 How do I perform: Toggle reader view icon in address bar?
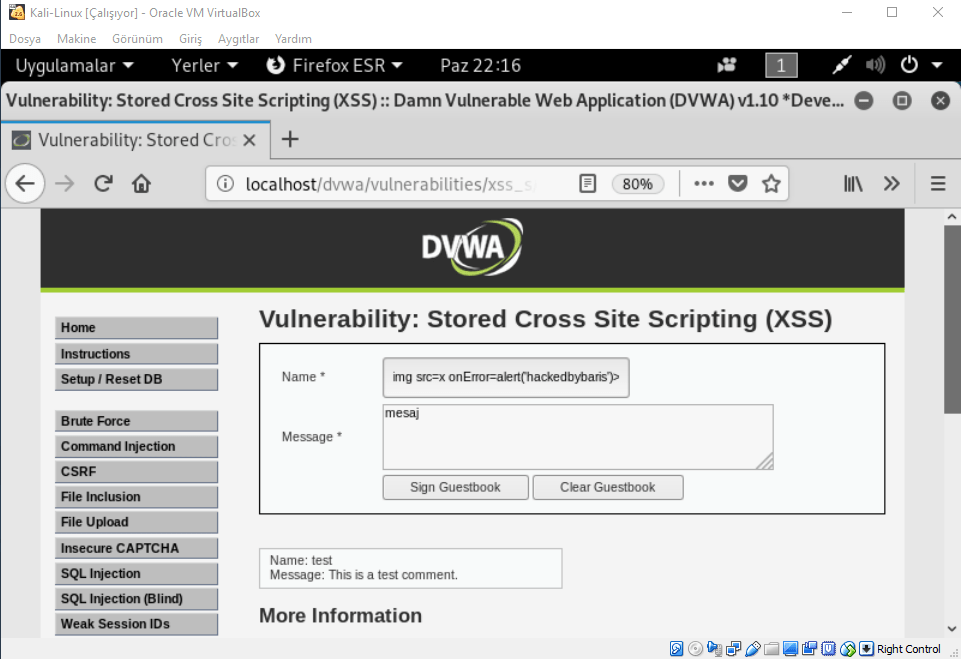tap(588, 183)
